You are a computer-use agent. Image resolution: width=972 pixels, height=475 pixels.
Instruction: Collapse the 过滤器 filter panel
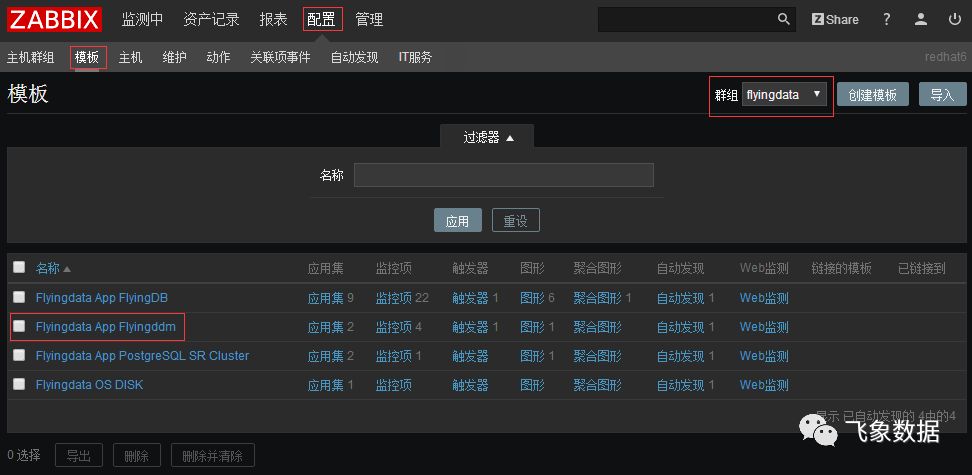click(x=487, y=137)
